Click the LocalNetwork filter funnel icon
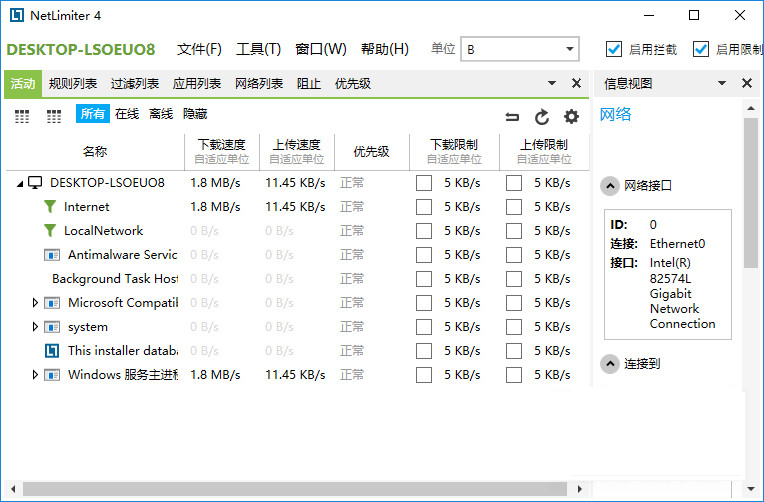The height and width of the screenshot is (502, 764). 50,231
